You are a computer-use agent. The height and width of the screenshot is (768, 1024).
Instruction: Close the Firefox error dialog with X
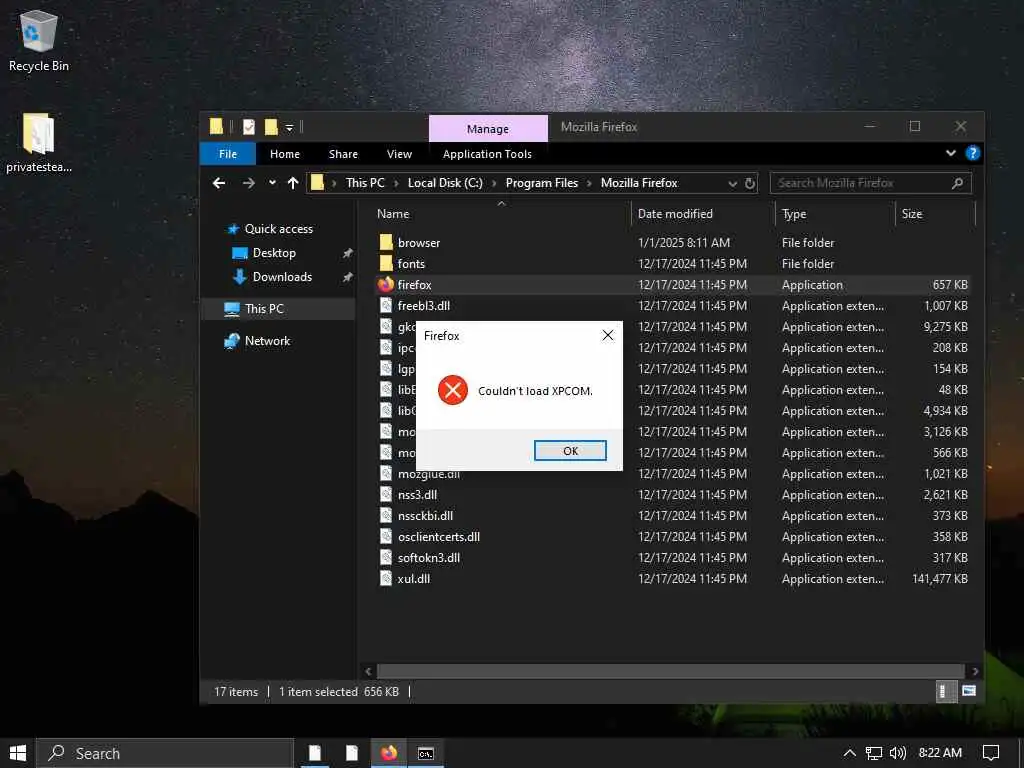pyautogui.click(x=607, y=335)
